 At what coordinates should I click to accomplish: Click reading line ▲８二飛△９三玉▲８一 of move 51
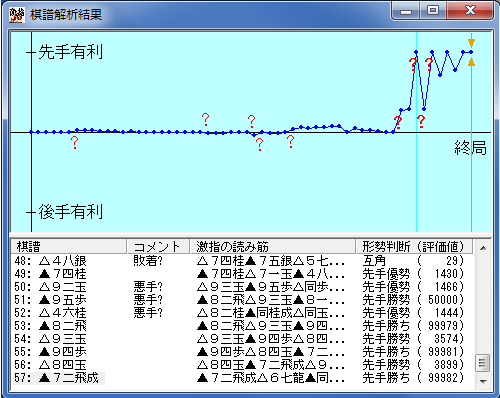coord(270,300)
